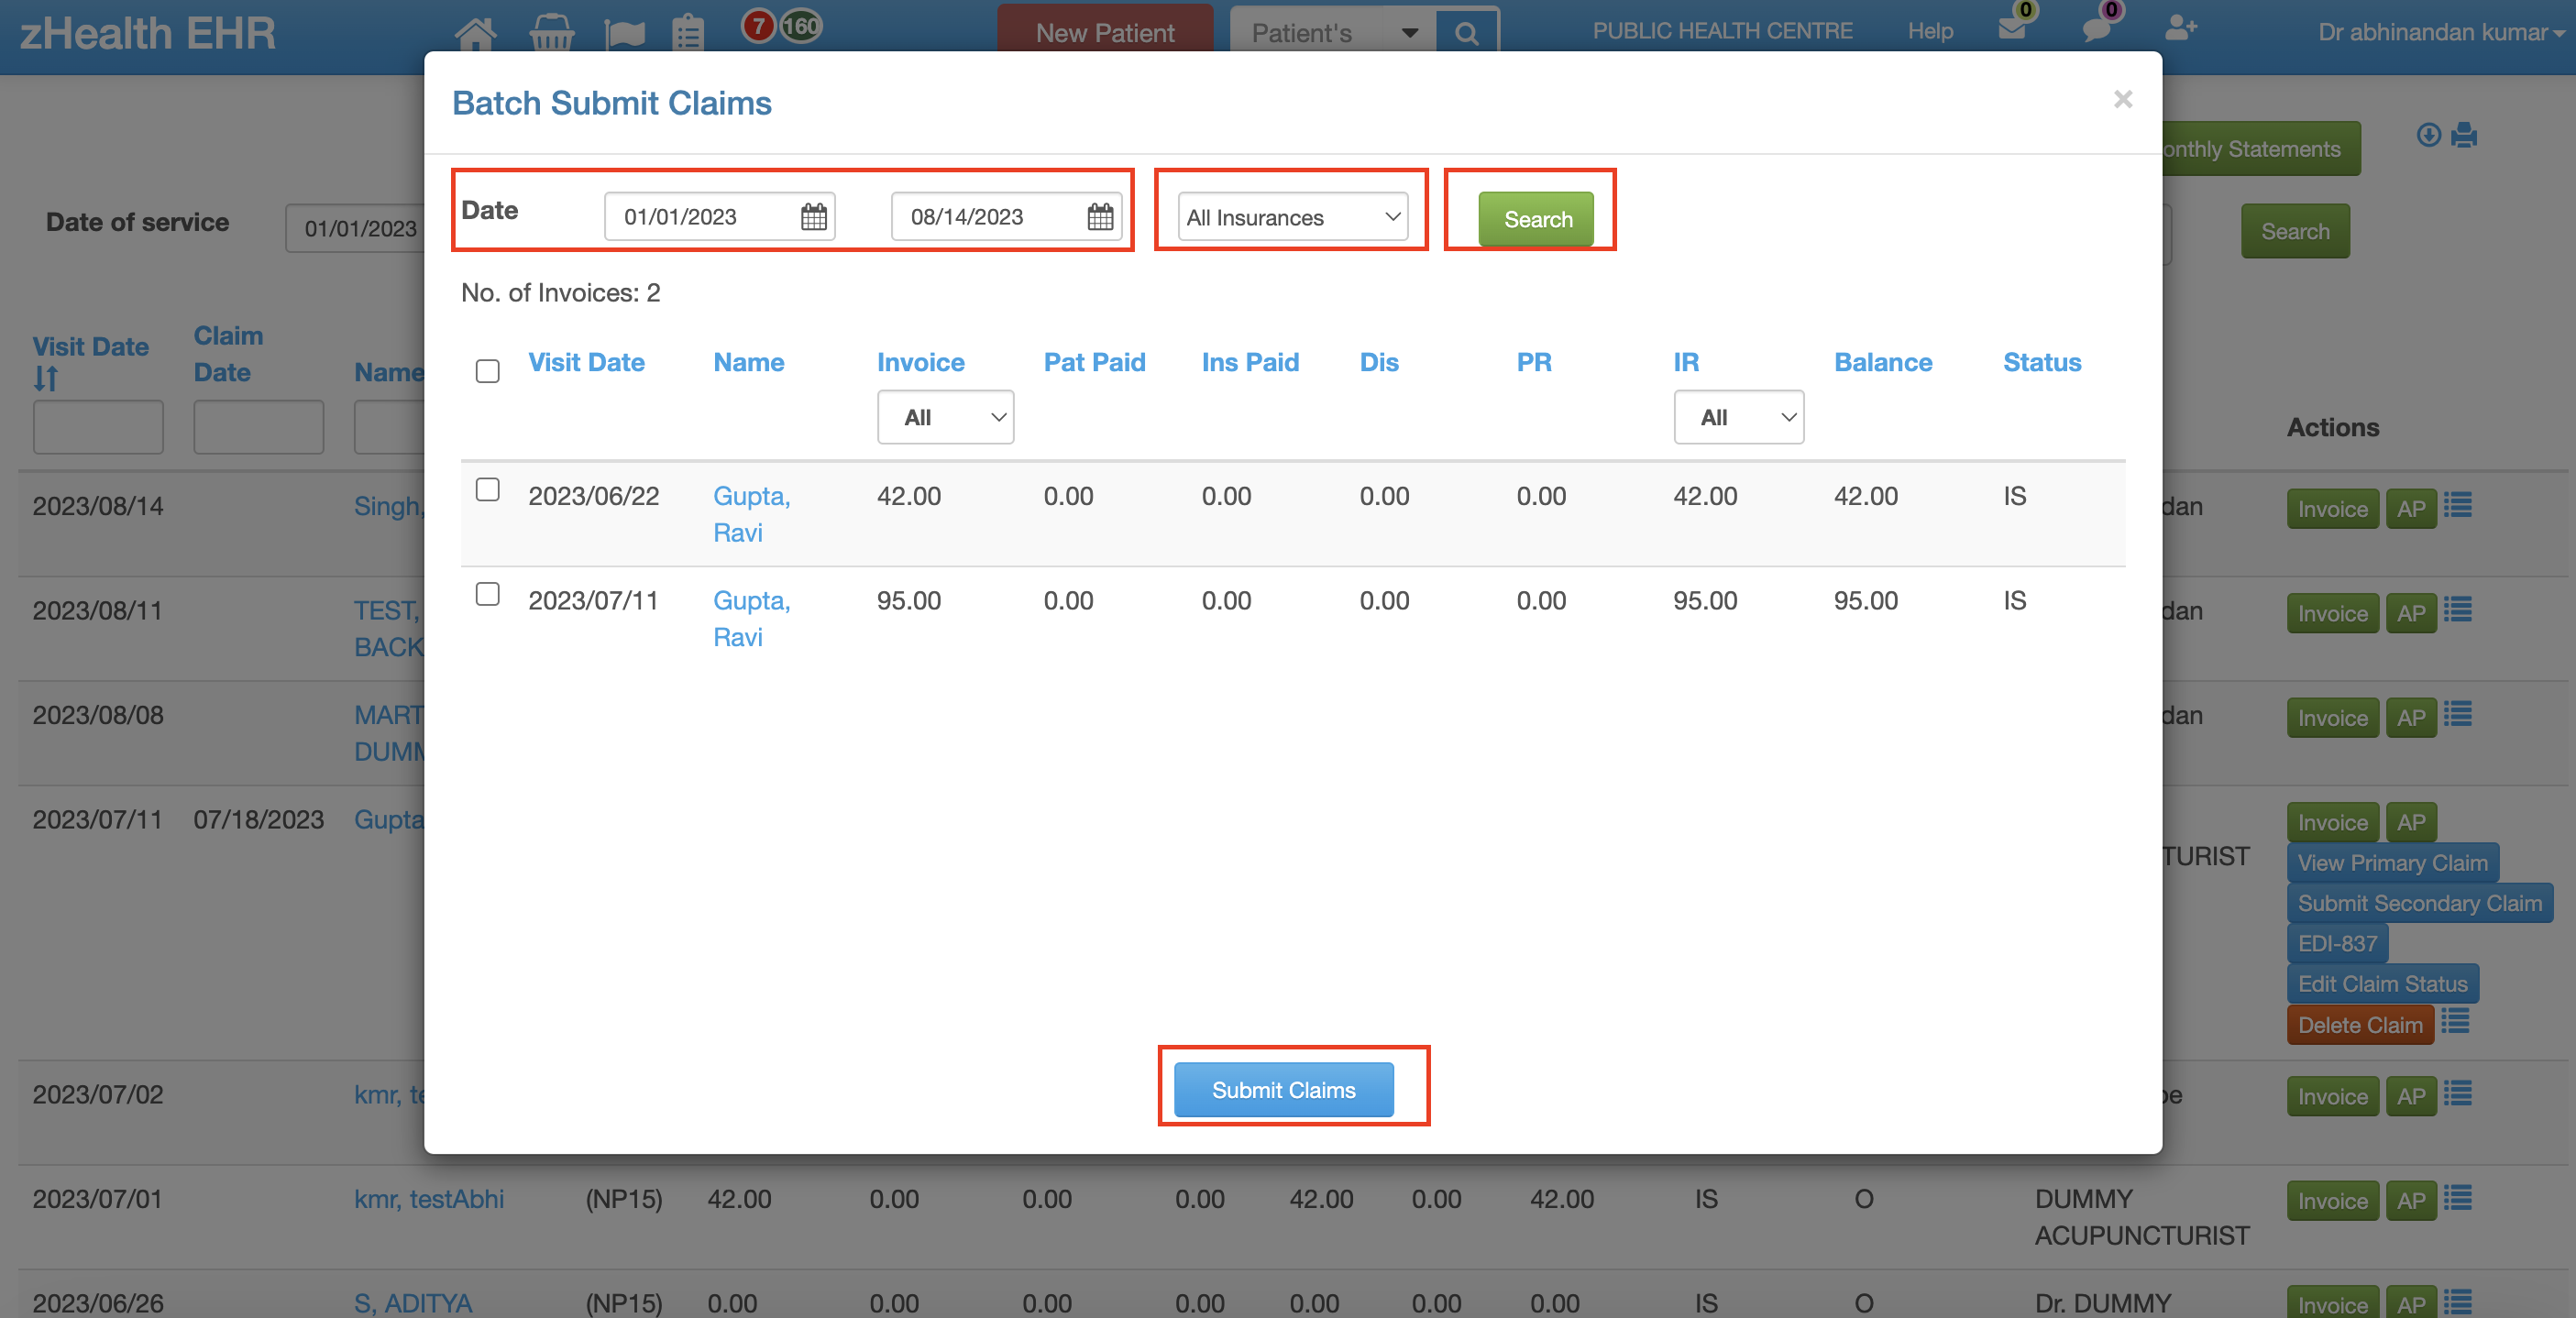2576x1318 pixels.
Task: Open list icon in 2023/08/11 row
Action: click(x=2458, y=609)
